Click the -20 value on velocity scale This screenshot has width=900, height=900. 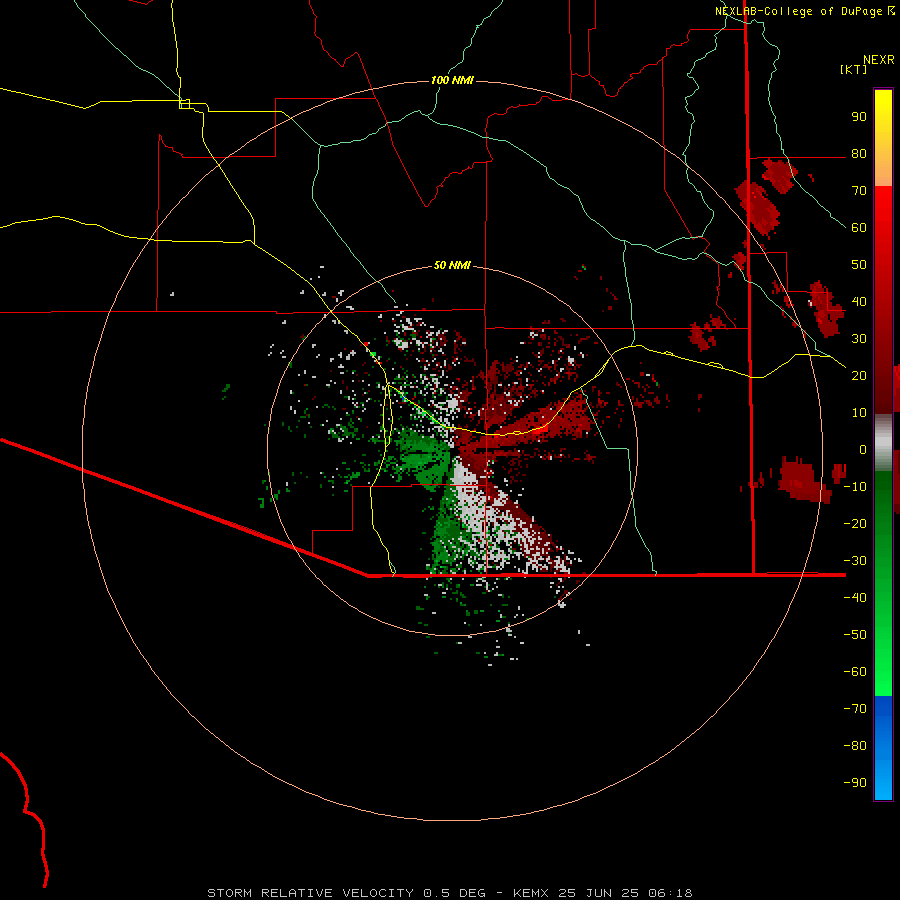(x=855, y=523)
